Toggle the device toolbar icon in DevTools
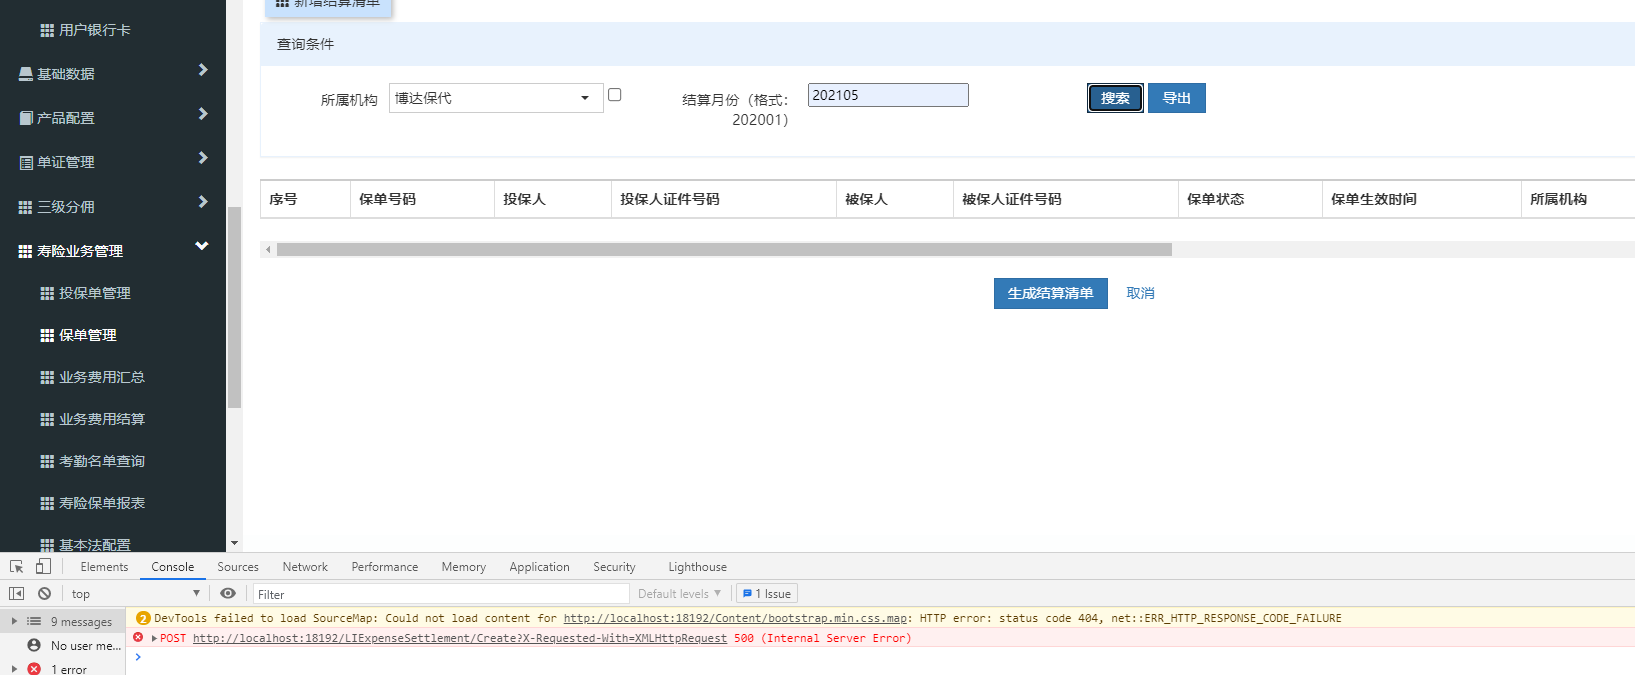Viewport: 1635px width, 675px height. coord(43,566)
